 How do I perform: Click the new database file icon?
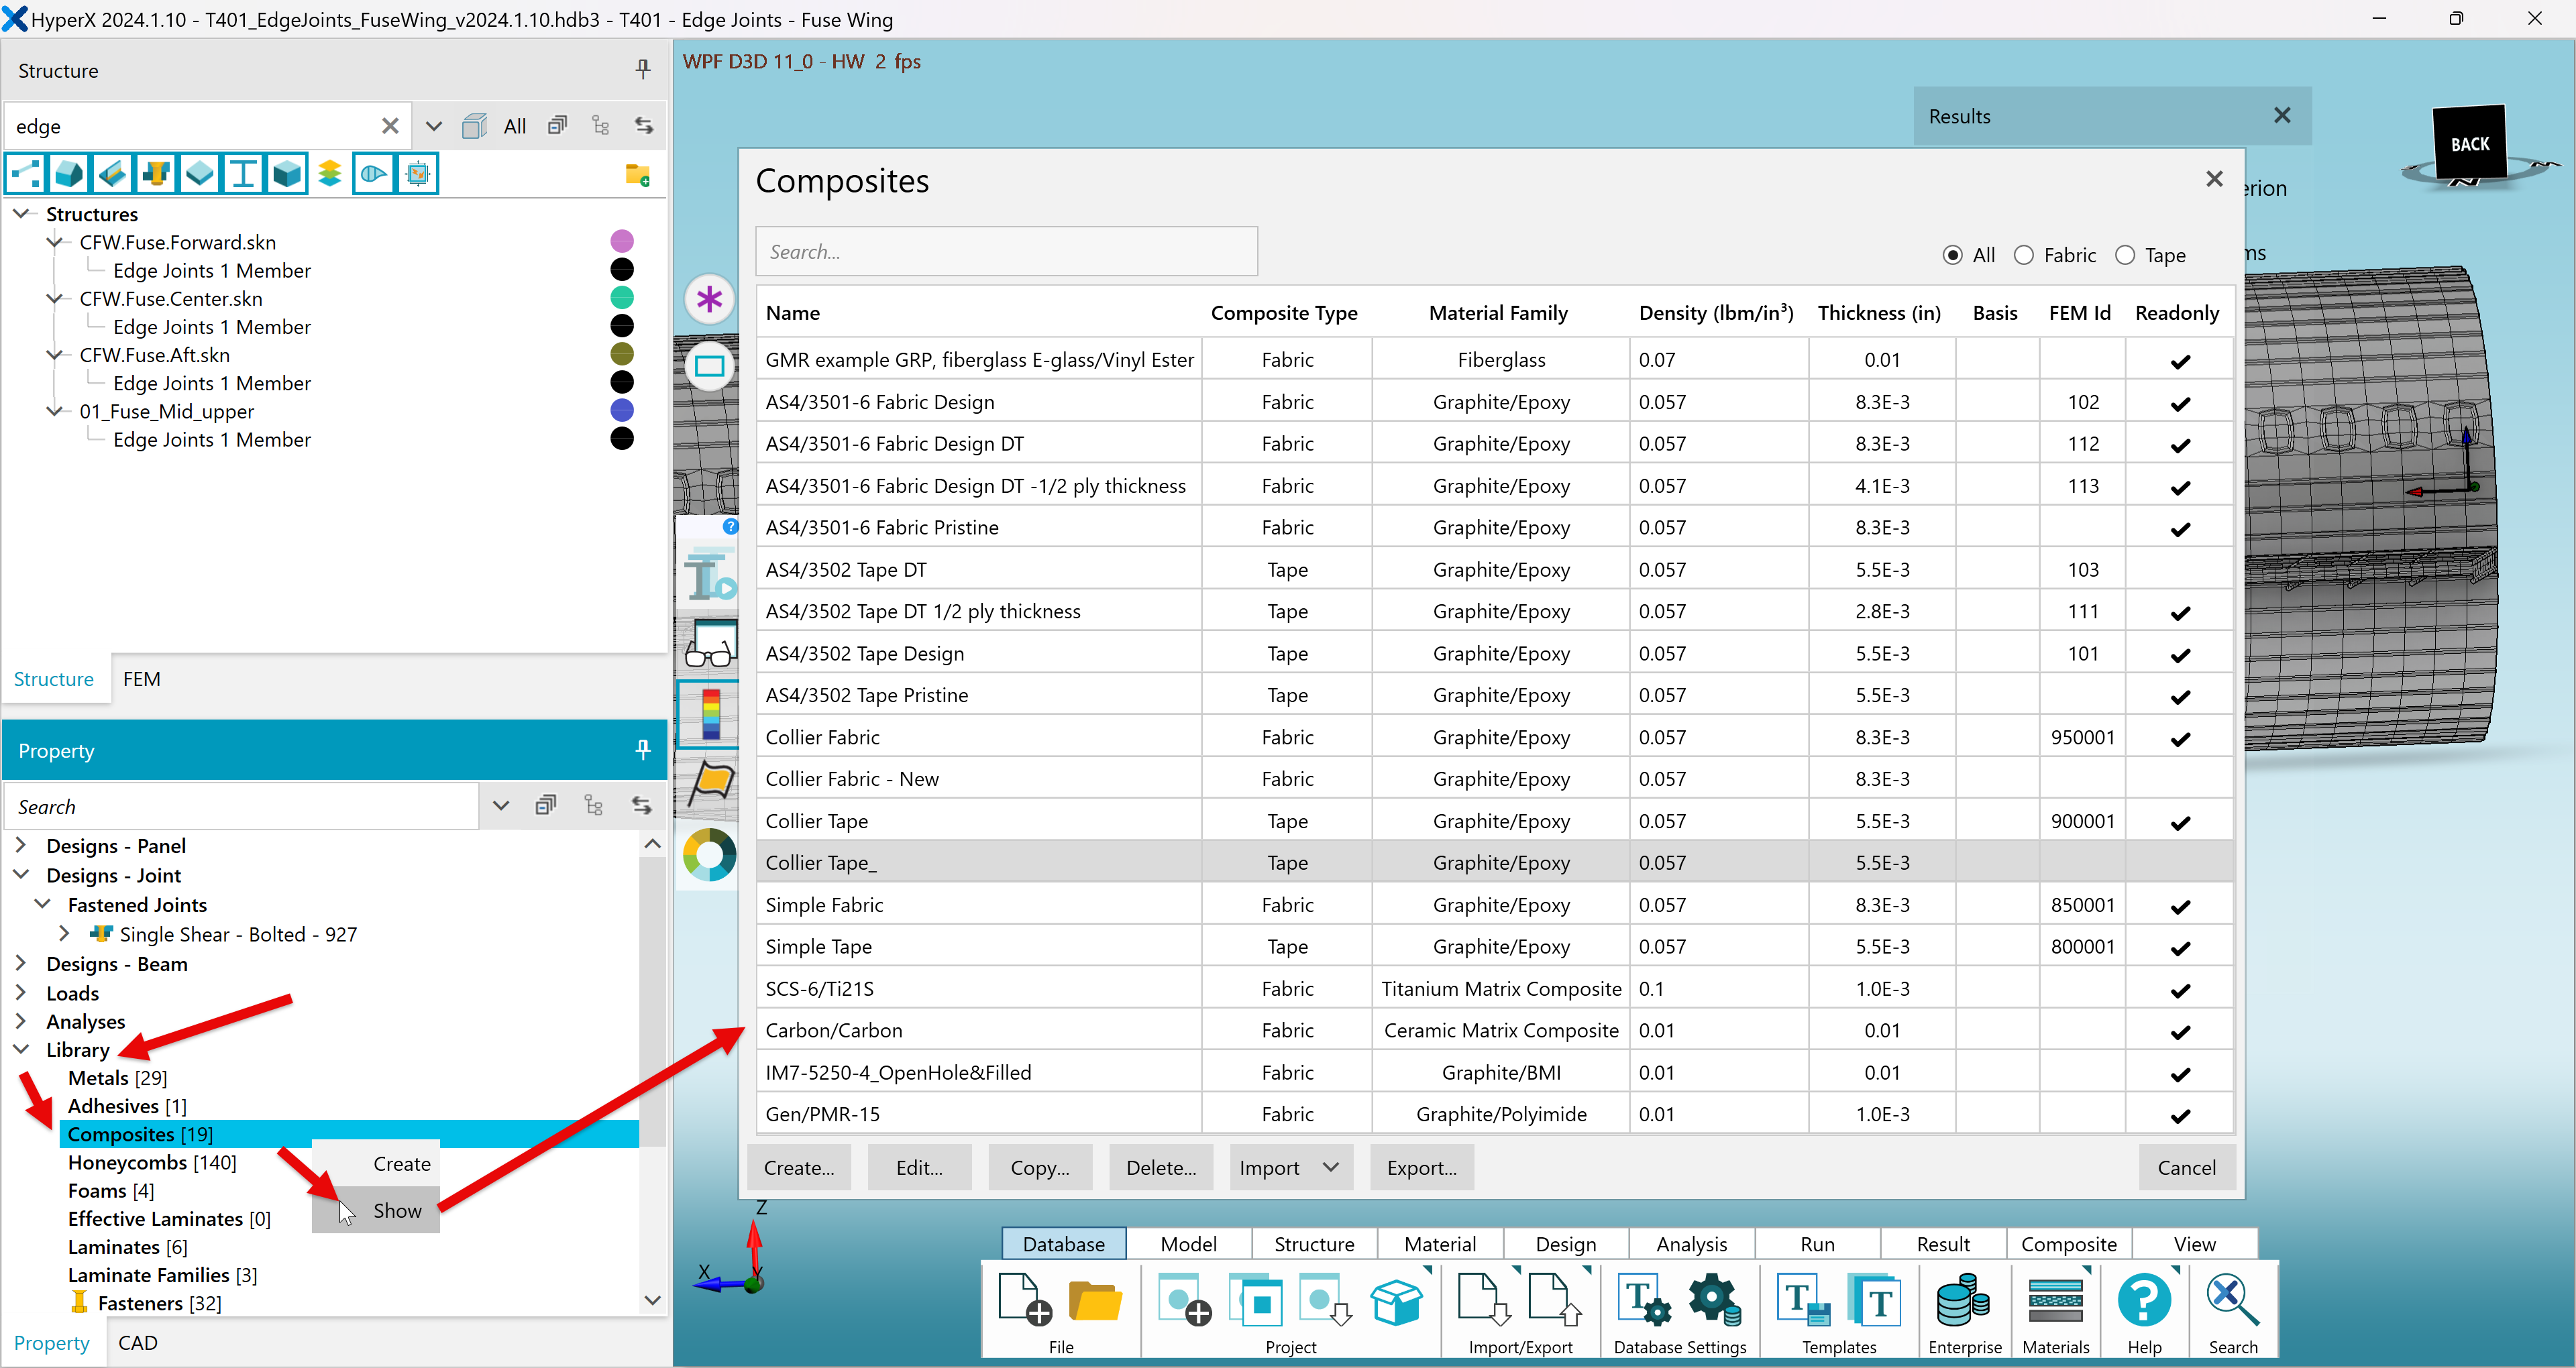1025,1300
